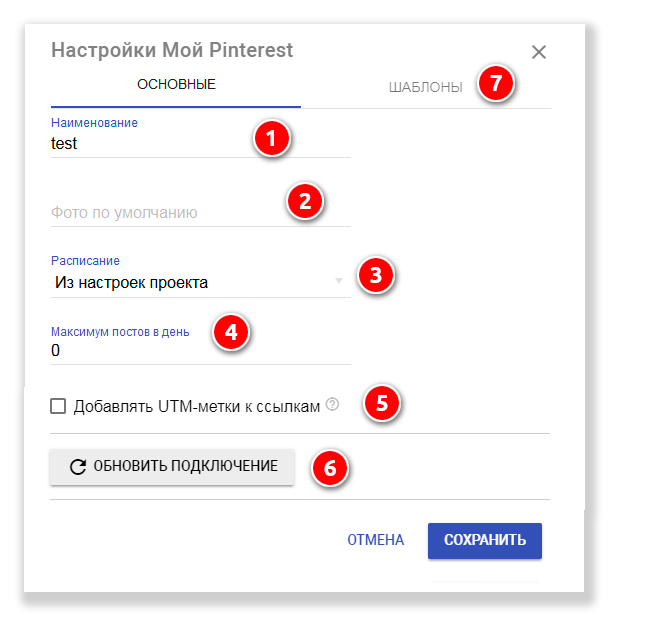This screenshot has width=646, height=637.
Task: Select the Основные tab
Action: point(176,84)
